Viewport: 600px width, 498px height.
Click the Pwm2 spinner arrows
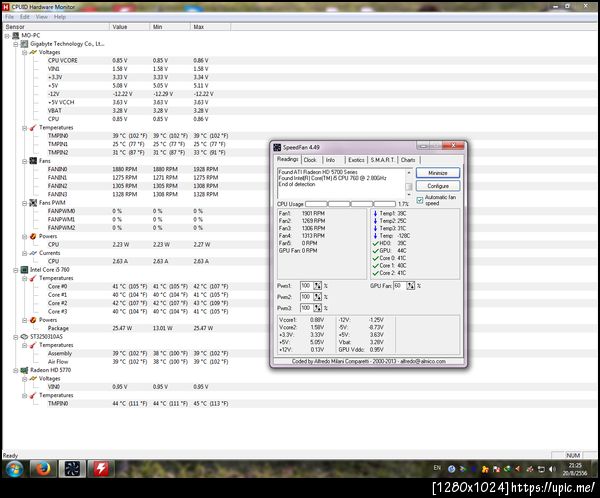(x=318, y=297)
